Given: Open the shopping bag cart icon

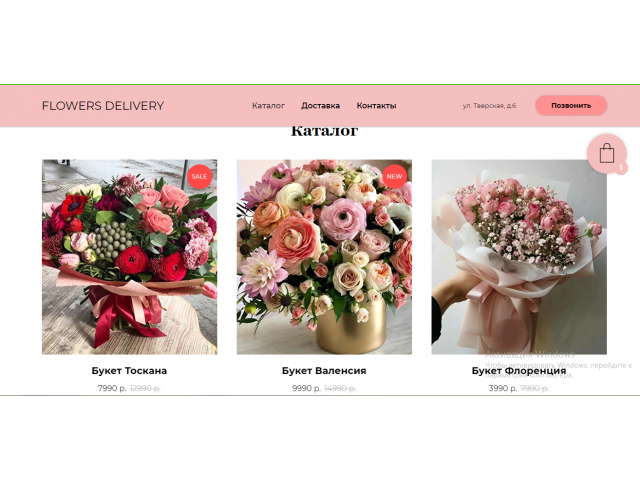Looking at the screenshot, I should pos(606,154).
